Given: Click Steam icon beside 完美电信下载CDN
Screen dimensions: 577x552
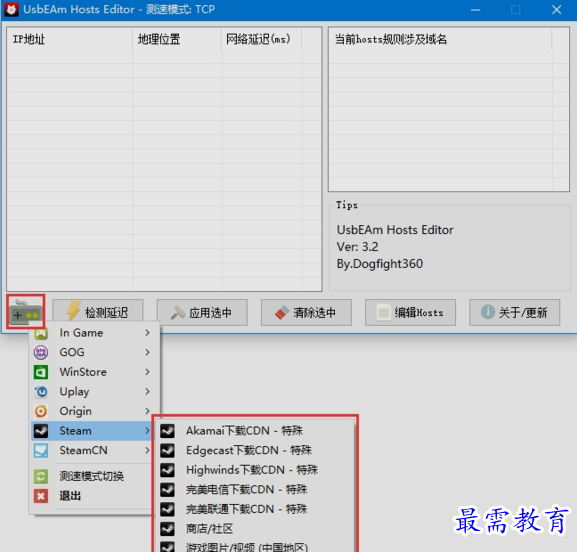Looking at the screenshot, I should 167,490.
